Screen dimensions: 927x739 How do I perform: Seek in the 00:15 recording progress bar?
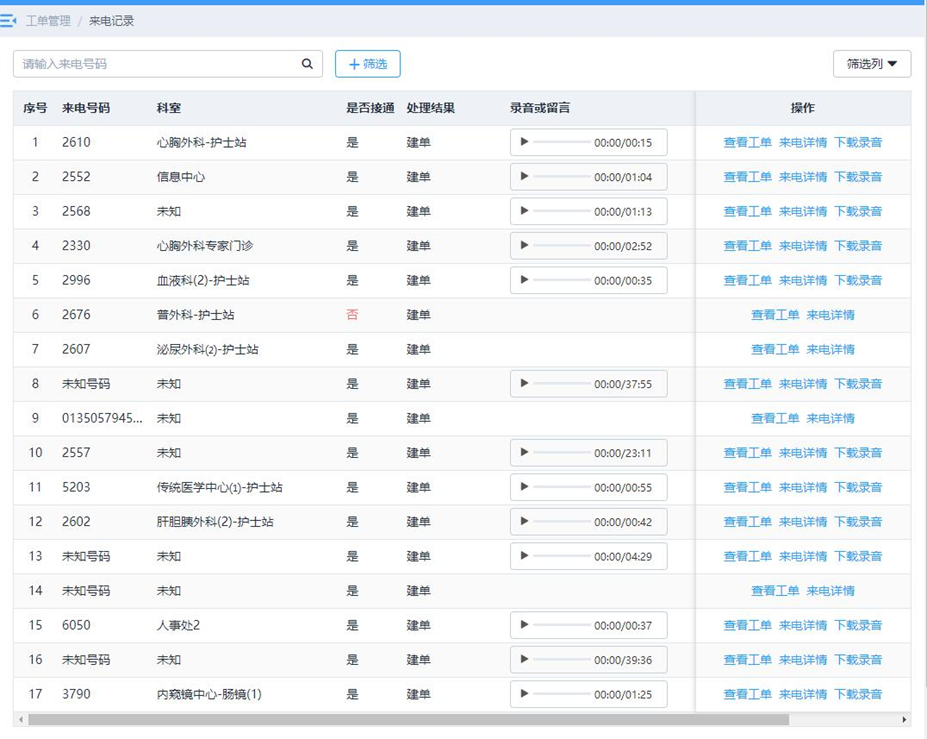[561, 142]
